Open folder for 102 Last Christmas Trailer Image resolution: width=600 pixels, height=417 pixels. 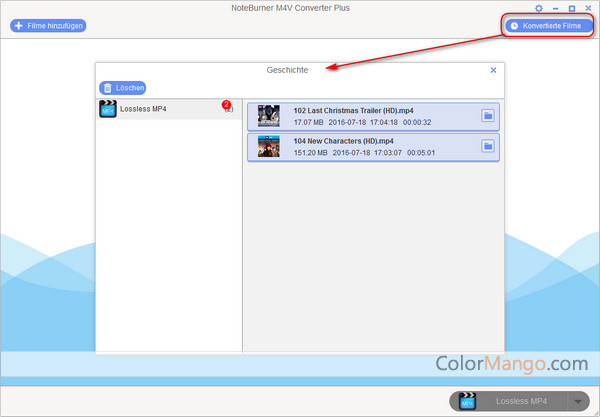click(488, 116)
